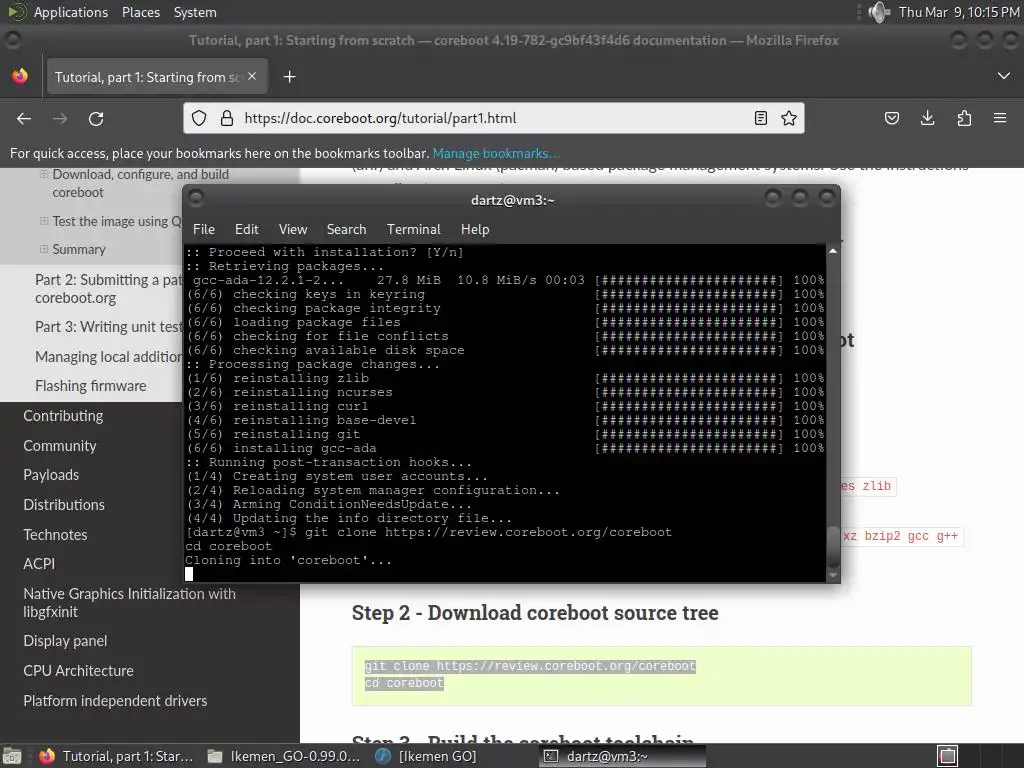The width and height of the screenshot is (1024, 768).
Task: Open the terminal File menu
Action: click(x=204, y=229)
